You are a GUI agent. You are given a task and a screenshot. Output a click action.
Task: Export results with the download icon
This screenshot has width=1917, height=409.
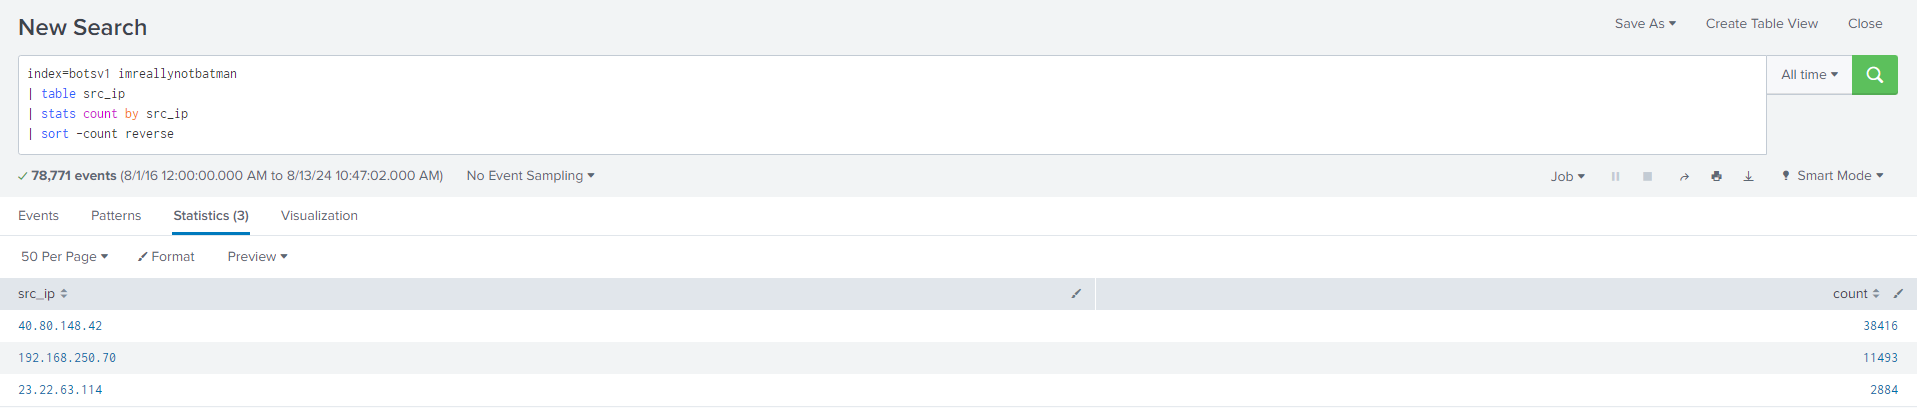point(1748,176)
